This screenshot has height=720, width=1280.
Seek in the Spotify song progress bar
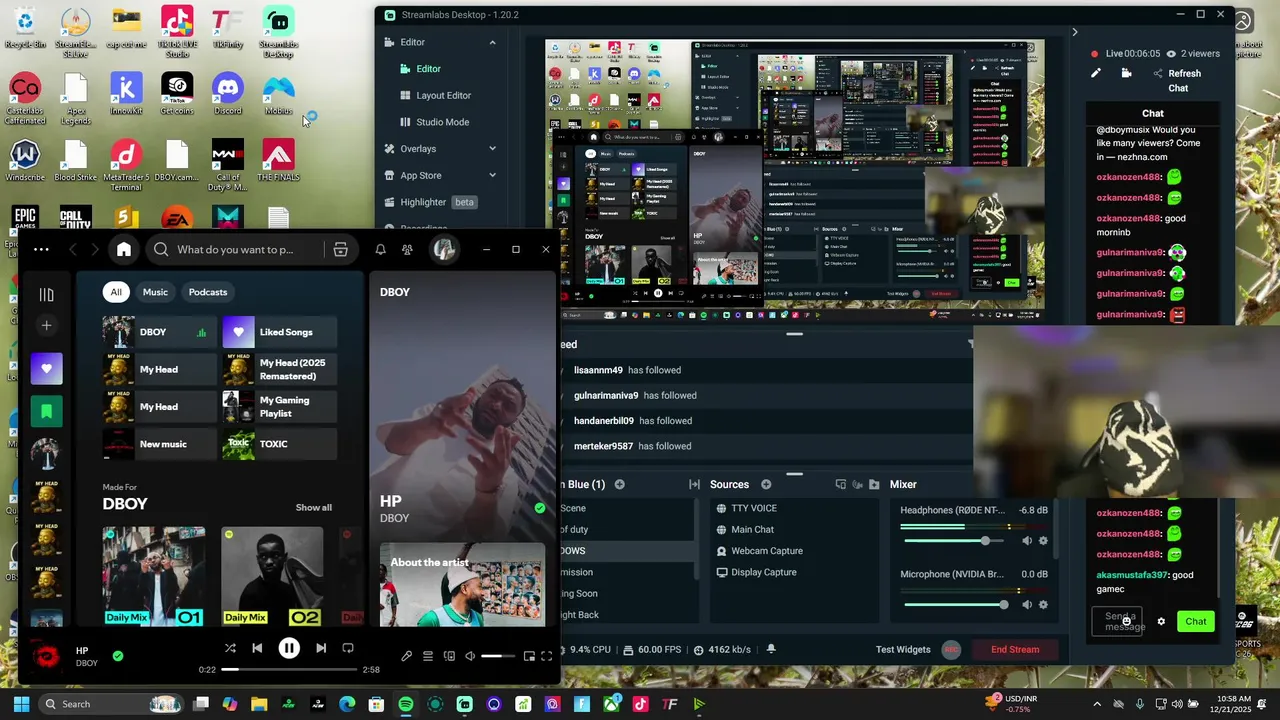click(289, 669)
